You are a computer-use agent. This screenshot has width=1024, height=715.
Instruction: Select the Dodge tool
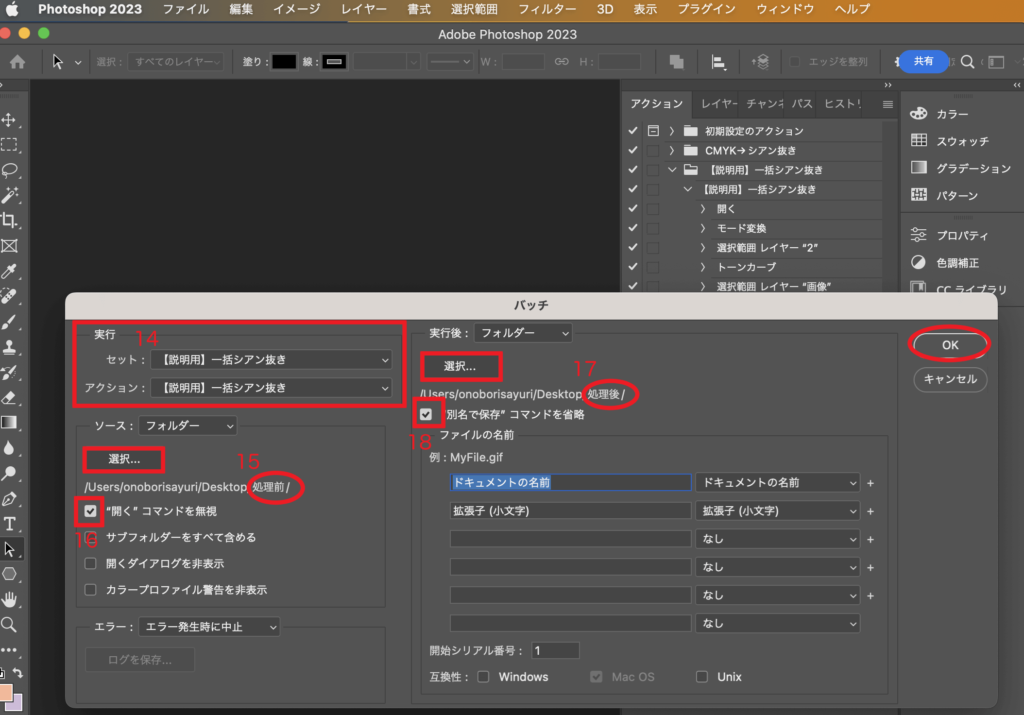coord(9,473)
